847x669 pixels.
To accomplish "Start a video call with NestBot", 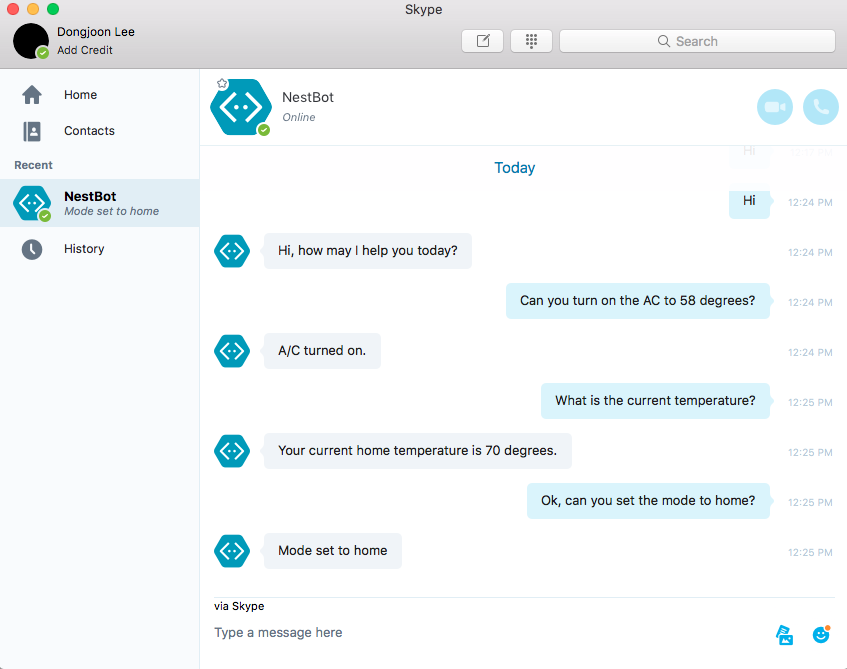I will point(775,107).
